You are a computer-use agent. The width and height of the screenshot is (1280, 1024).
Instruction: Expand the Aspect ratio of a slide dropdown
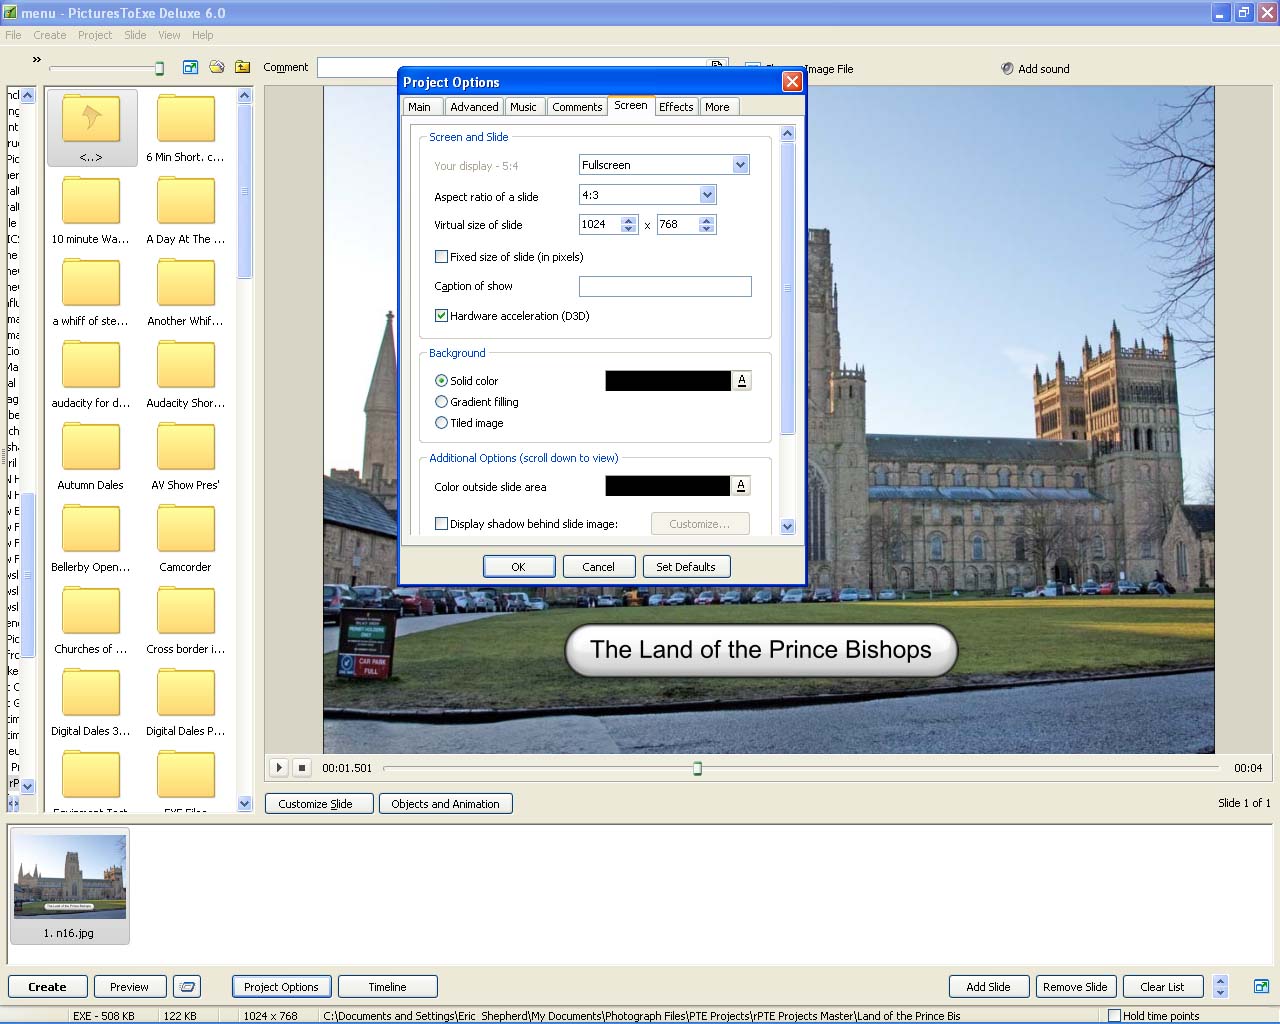707,196
